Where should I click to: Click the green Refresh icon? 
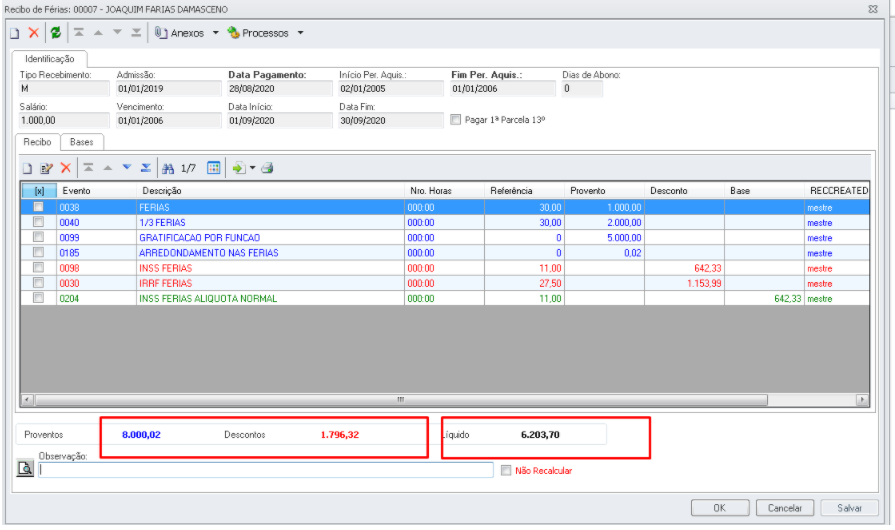click(x=55, y=33)
